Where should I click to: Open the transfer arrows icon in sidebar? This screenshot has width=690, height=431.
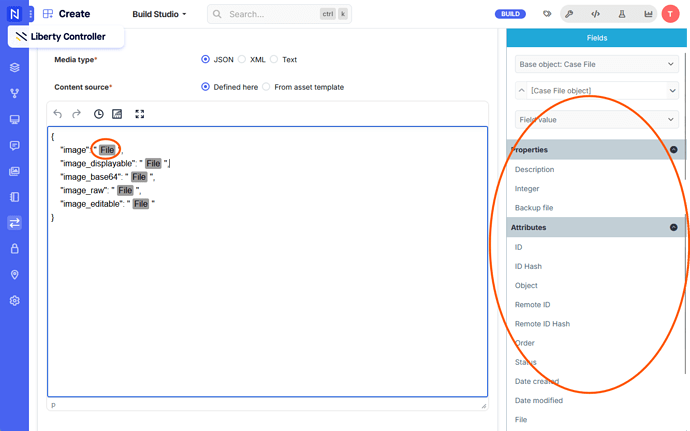15,223
